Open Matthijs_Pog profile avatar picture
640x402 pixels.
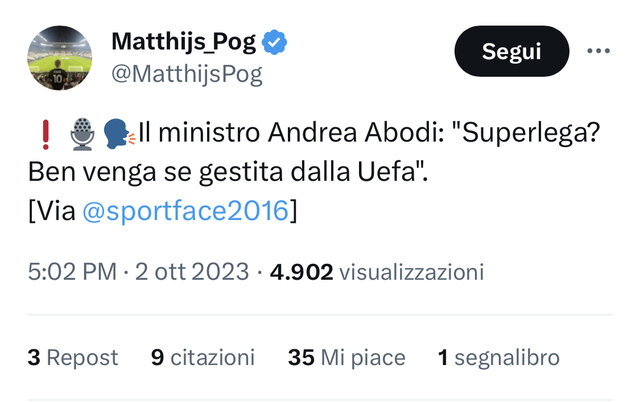[60, 58]
